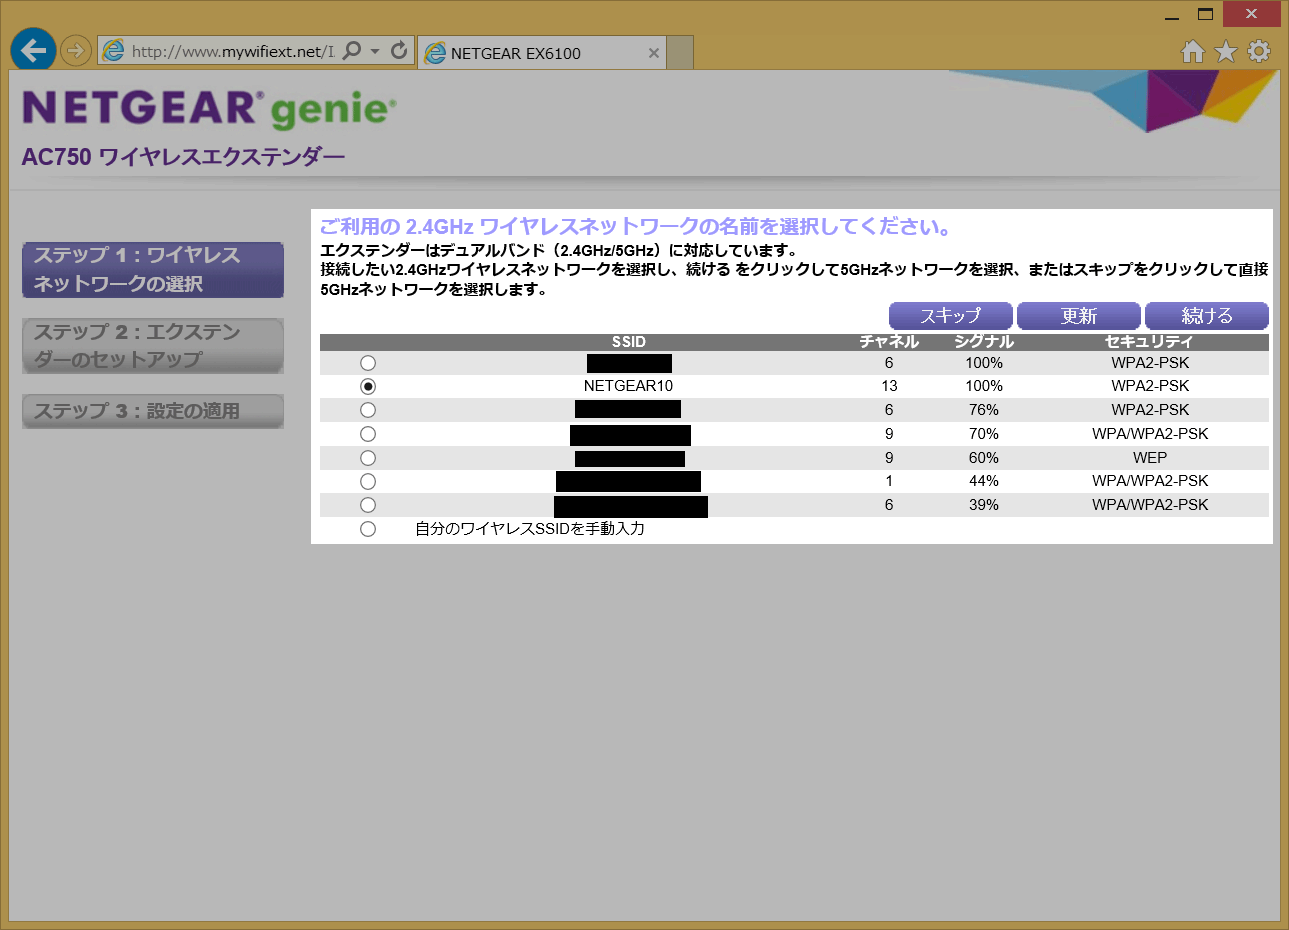The height and width of the screenshot is (930, 1289).
Task: Open favorites star icon
Action: coord(1226,51)
